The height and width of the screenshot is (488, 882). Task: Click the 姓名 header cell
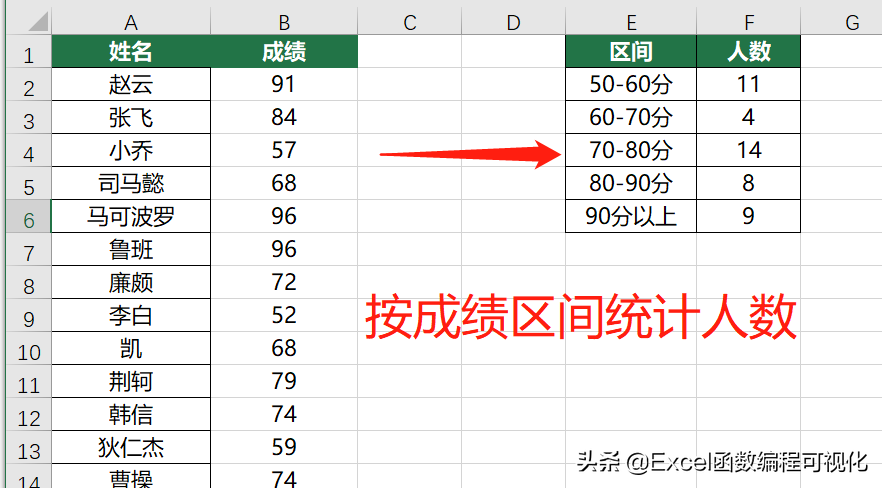(x=131, y=52)
